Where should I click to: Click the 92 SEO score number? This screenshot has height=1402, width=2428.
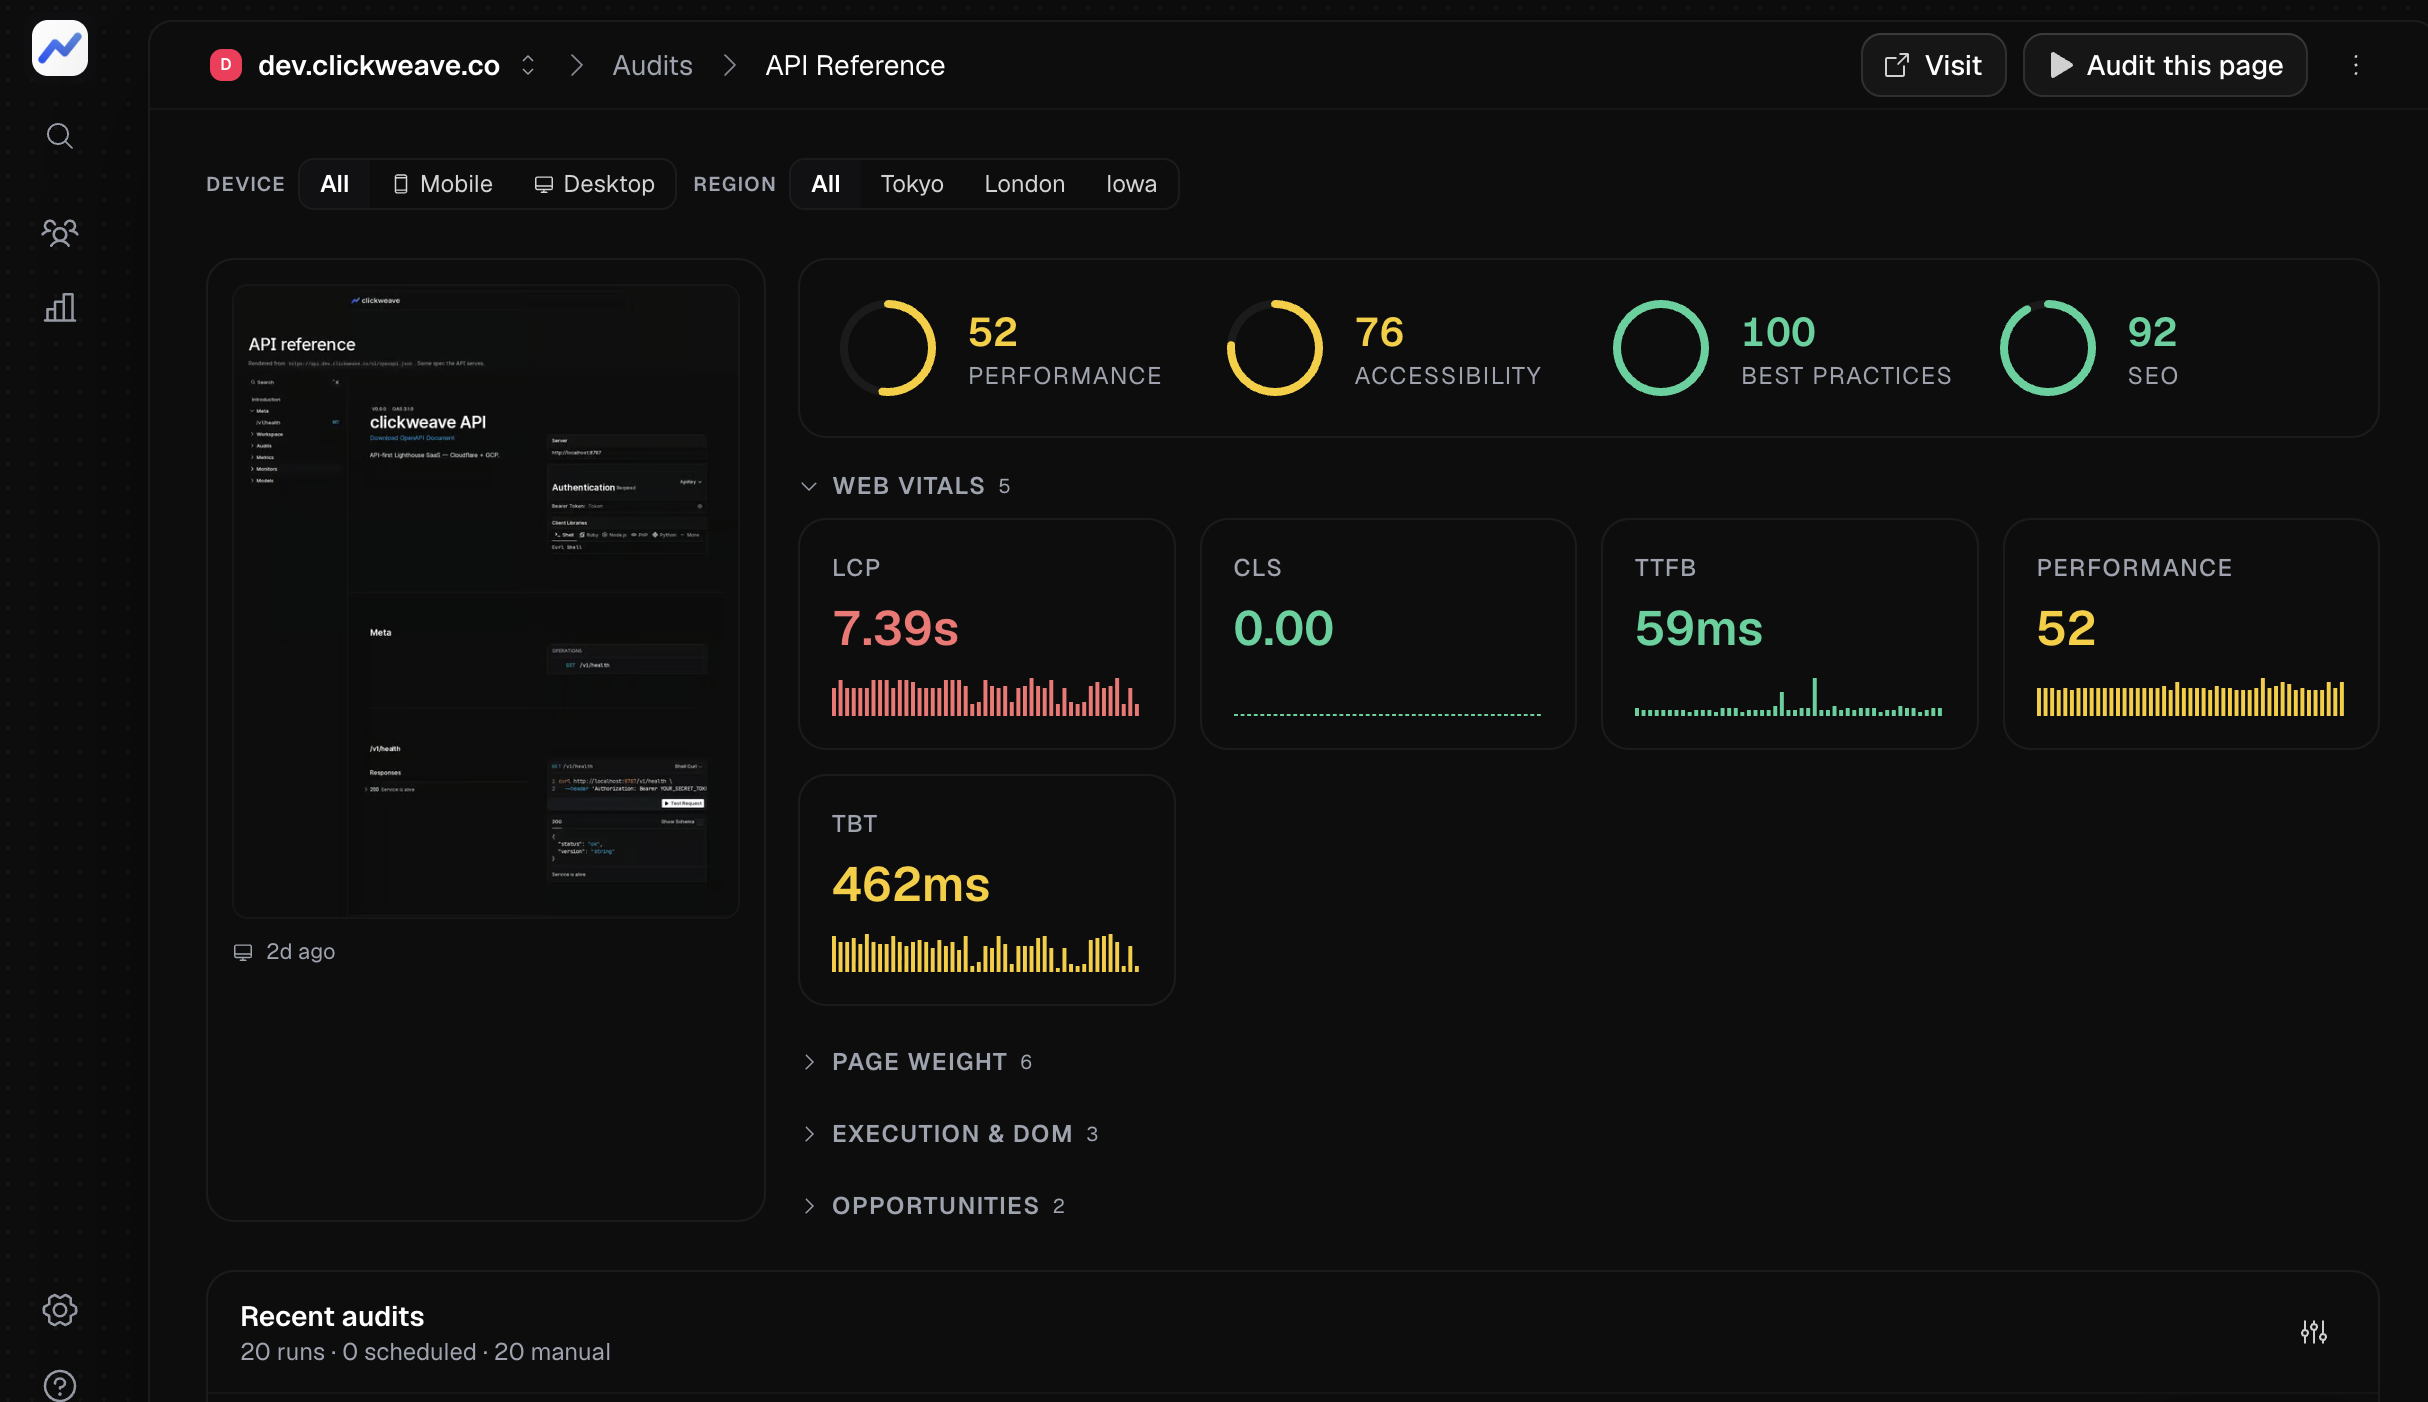point(2152,332)
